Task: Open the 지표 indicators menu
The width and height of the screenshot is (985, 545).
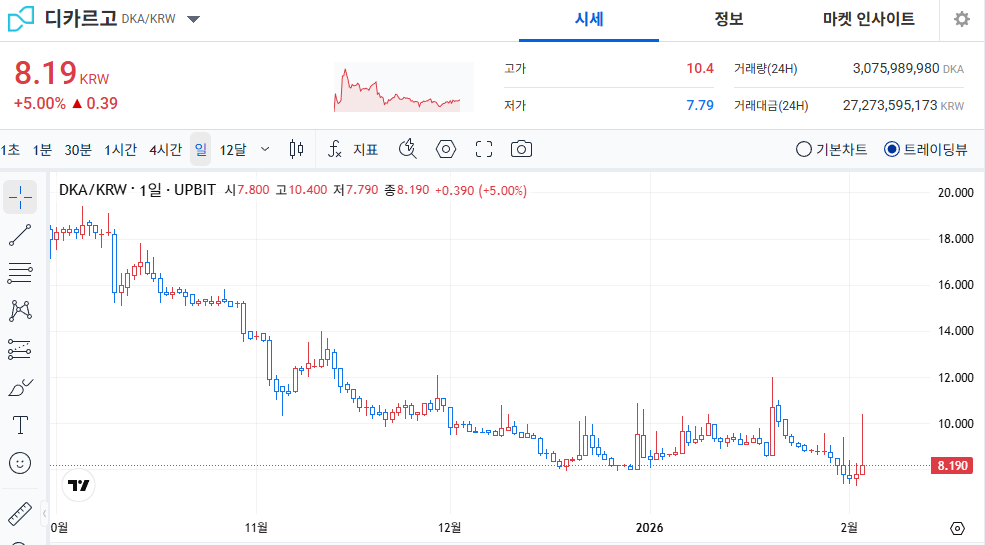Action: coord(354,149)
